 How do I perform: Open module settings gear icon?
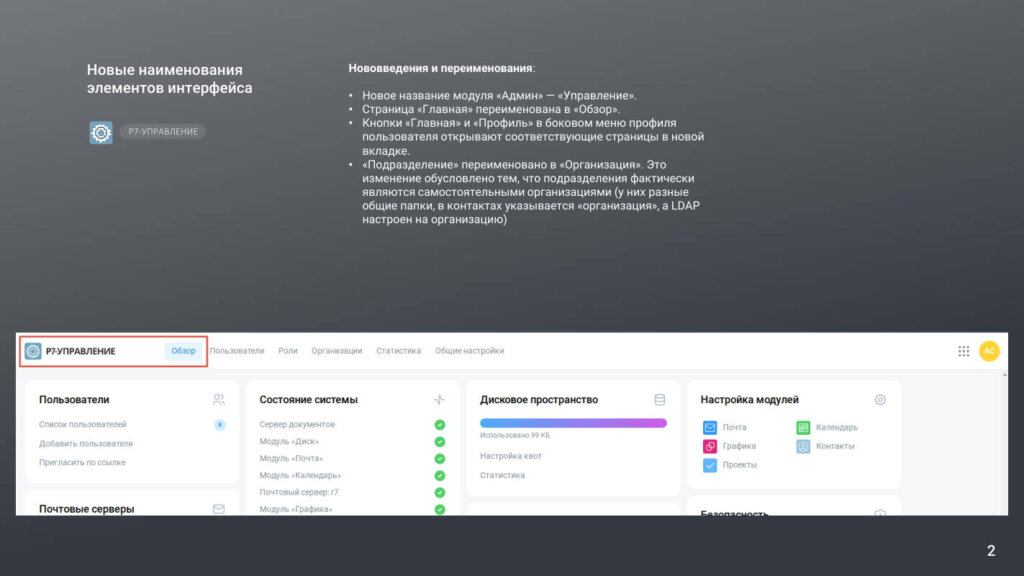pyautogui.click(x=880, y=400)
